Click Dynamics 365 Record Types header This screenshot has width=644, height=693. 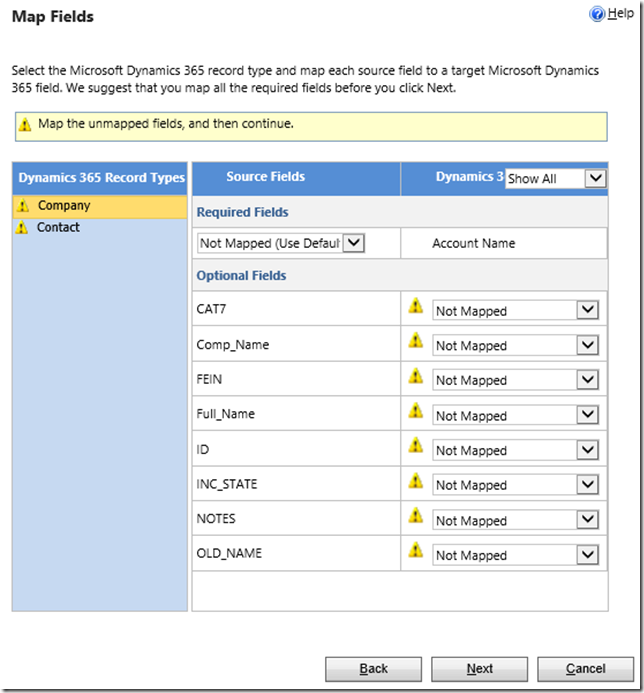(102, 178)
